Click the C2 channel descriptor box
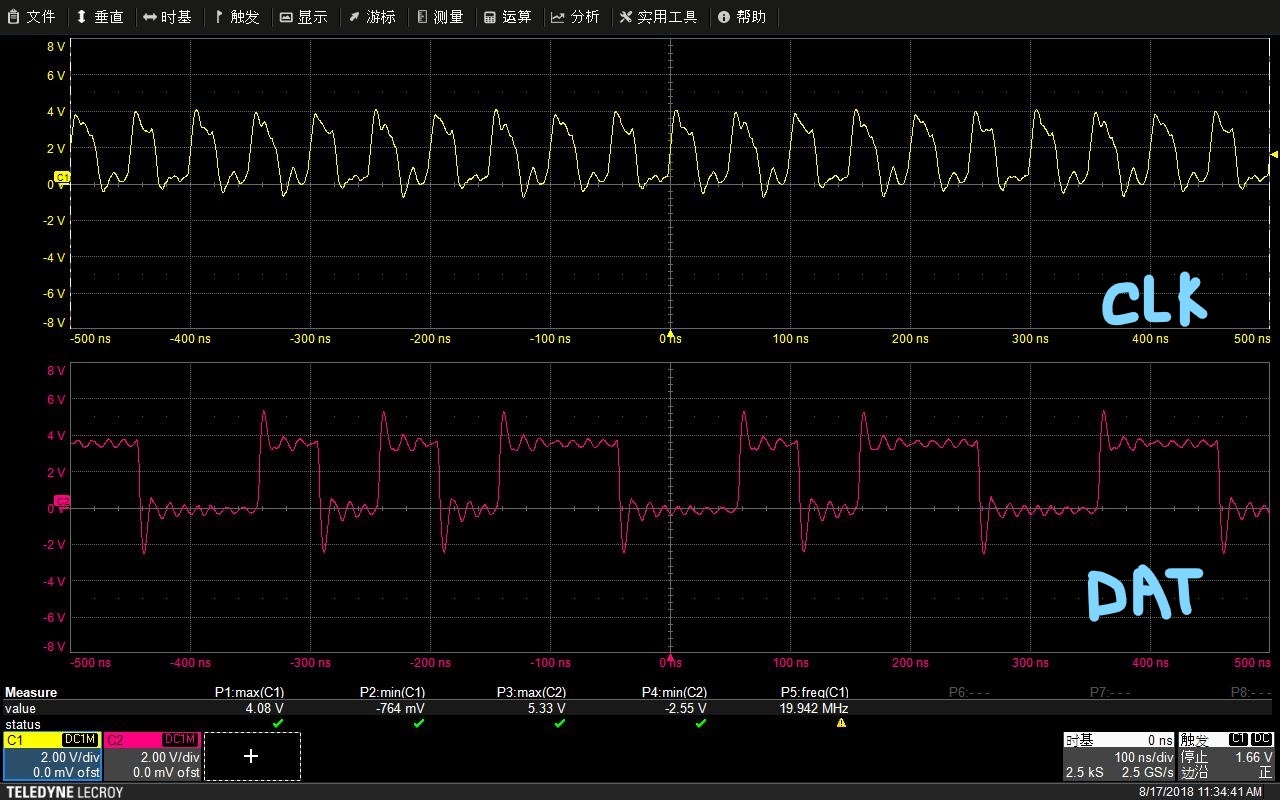Image resolution: width=1280 pixels, height=800 pixels. pyautogui.click(x=152, y=756)
